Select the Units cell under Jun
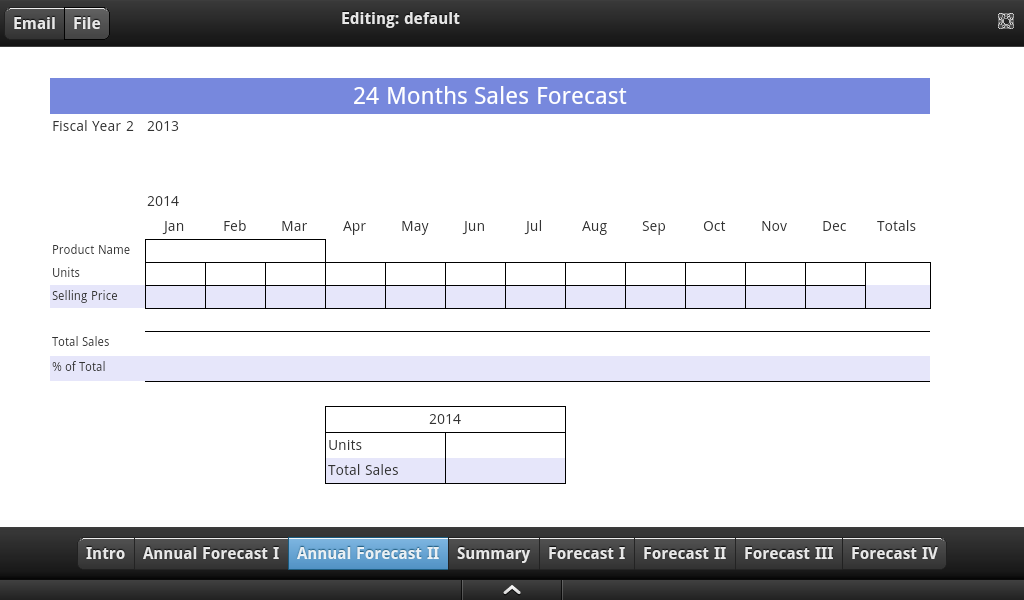 click(x=475, y=274)
